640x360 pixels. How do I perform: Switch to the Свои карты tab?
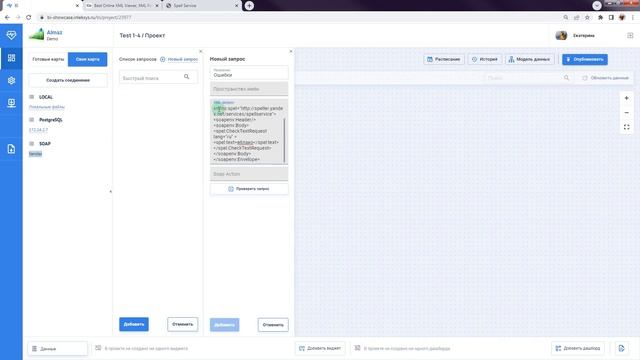(87, 59)
